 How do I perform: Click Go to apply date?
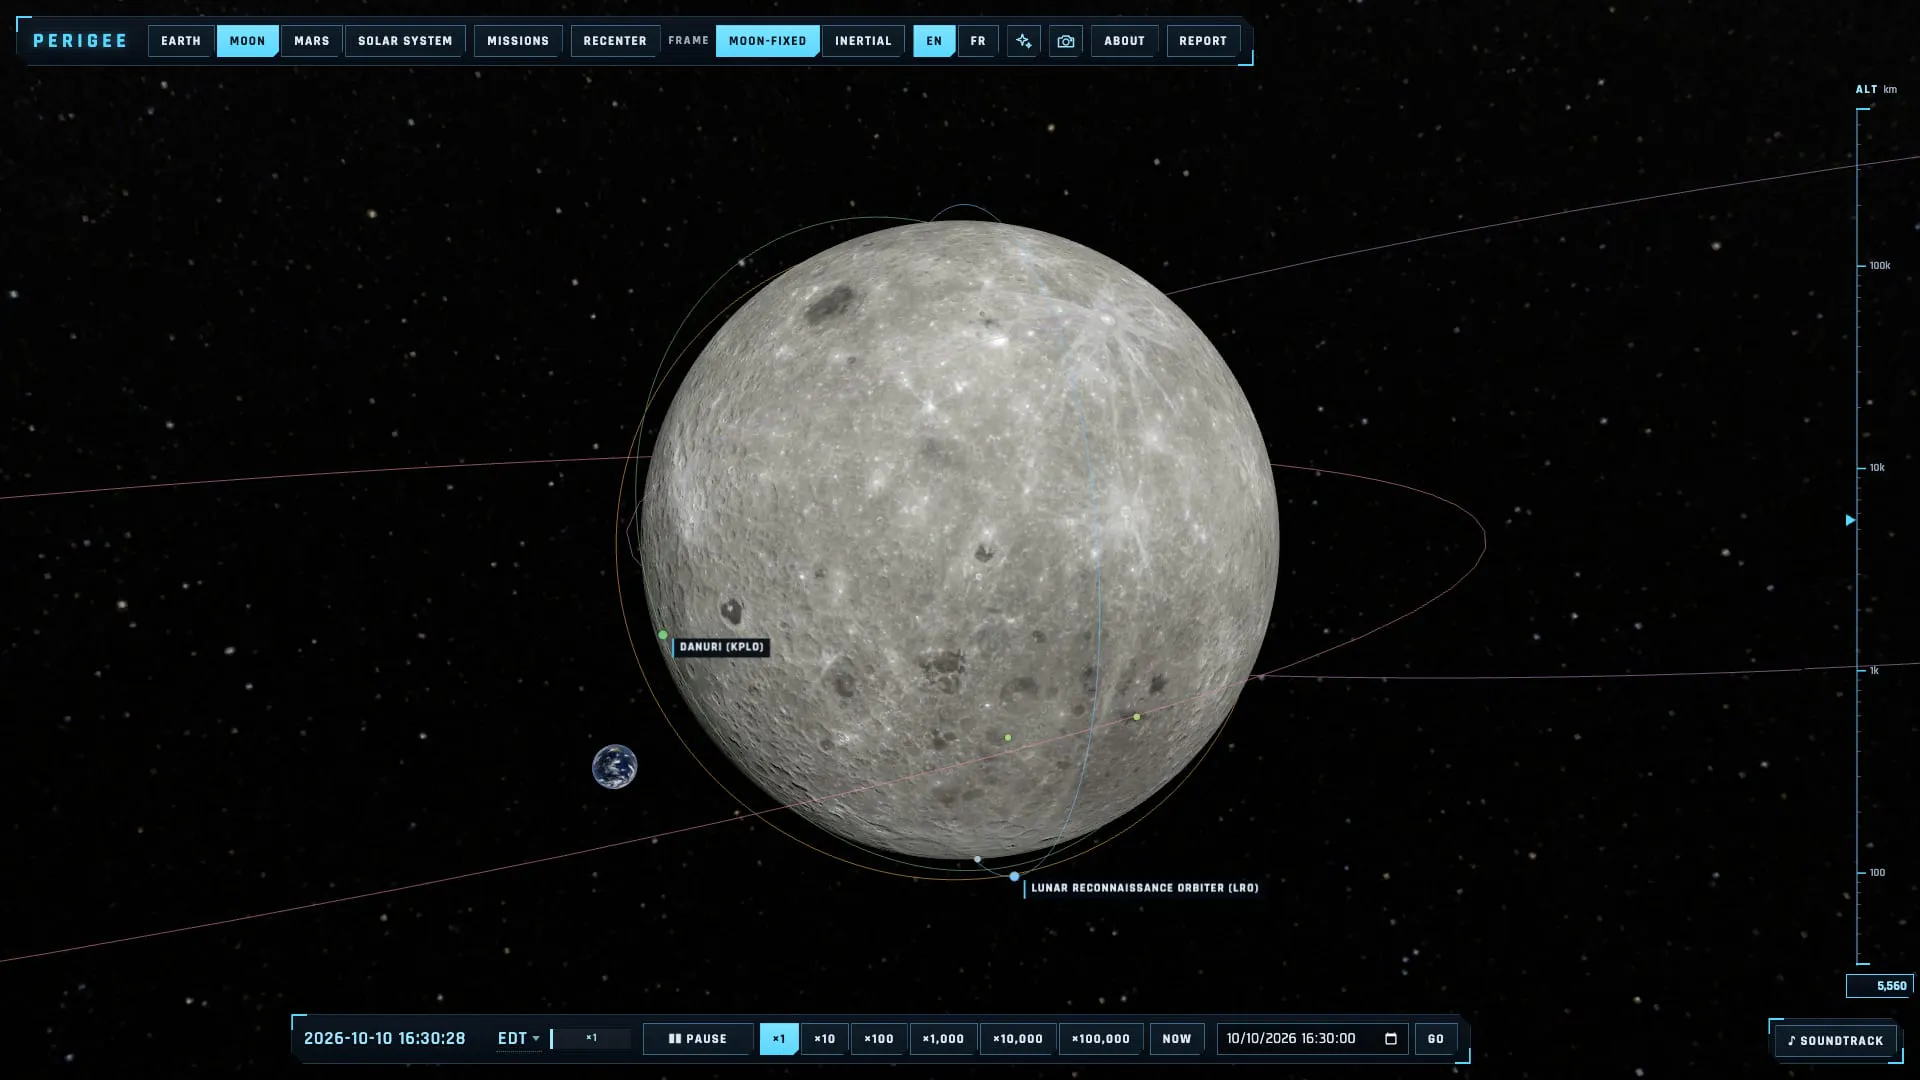[x=1436, y=1039]
